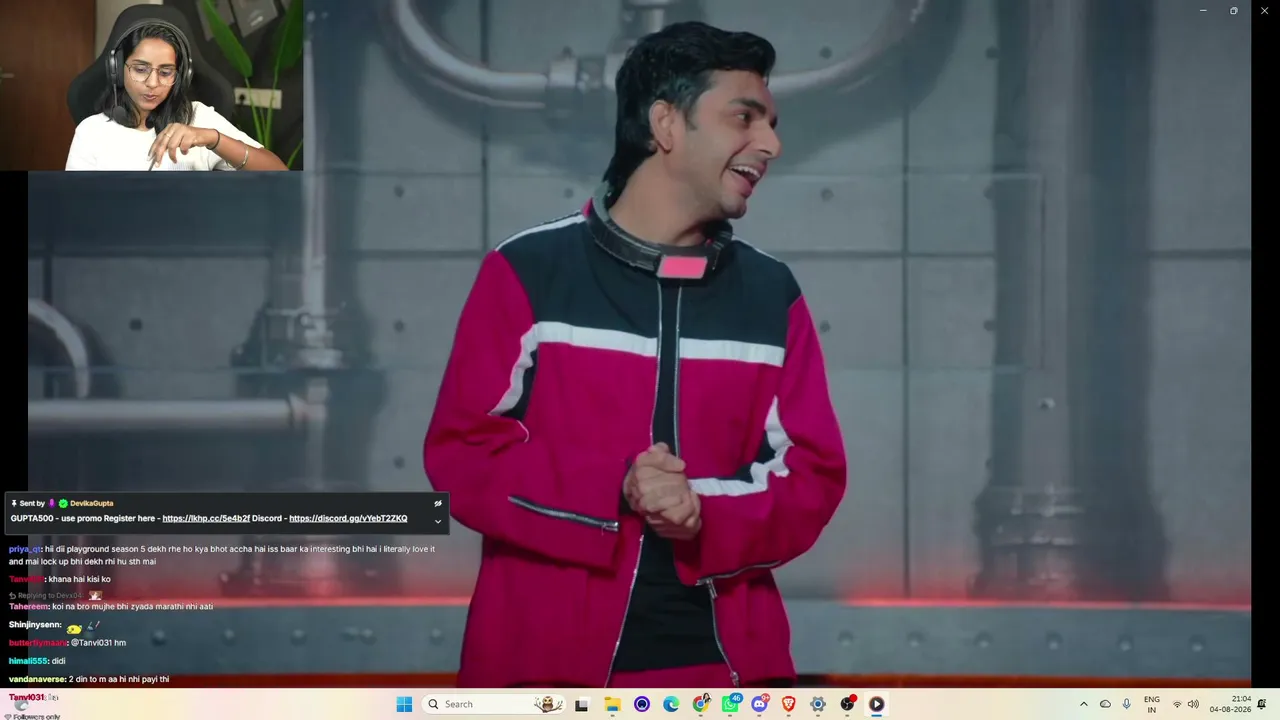This screenshot has height=720, width=1280.
Task: Open the Wi-Fi network tray icon
Action: (1177, 704)
